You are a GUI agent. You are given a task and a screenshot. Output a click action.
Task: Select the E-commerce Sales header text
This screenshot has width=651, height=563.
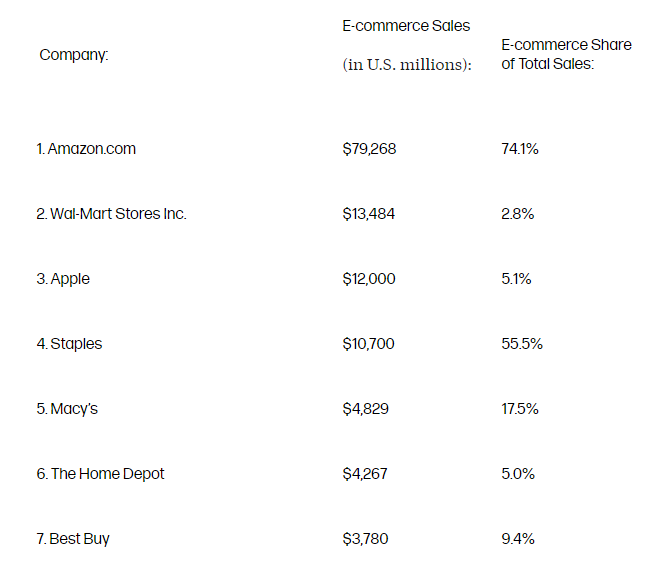point(406,26)
